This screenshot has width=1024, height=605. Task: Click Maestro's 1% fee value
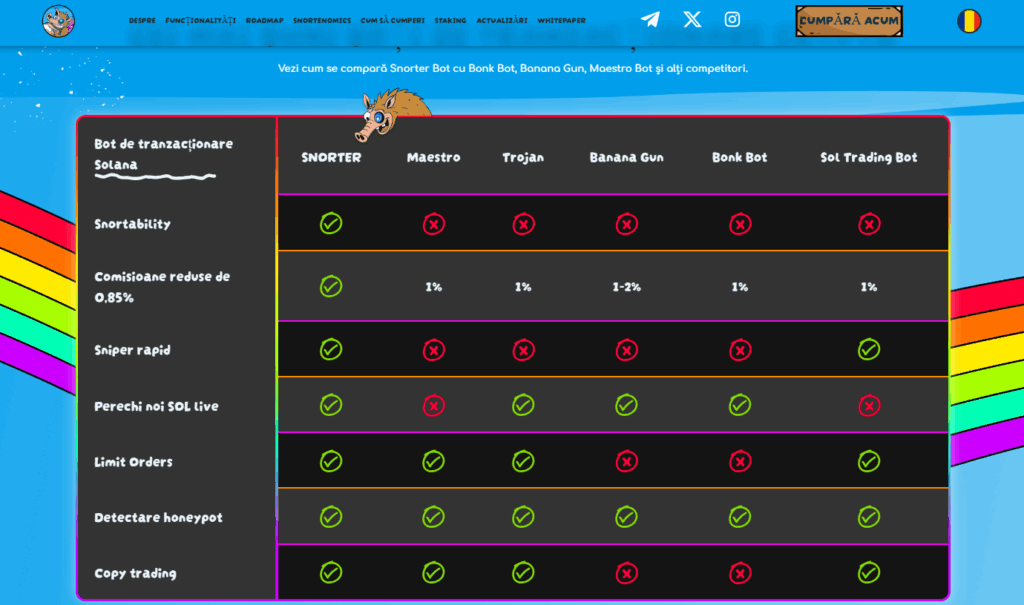pos(434,287)
